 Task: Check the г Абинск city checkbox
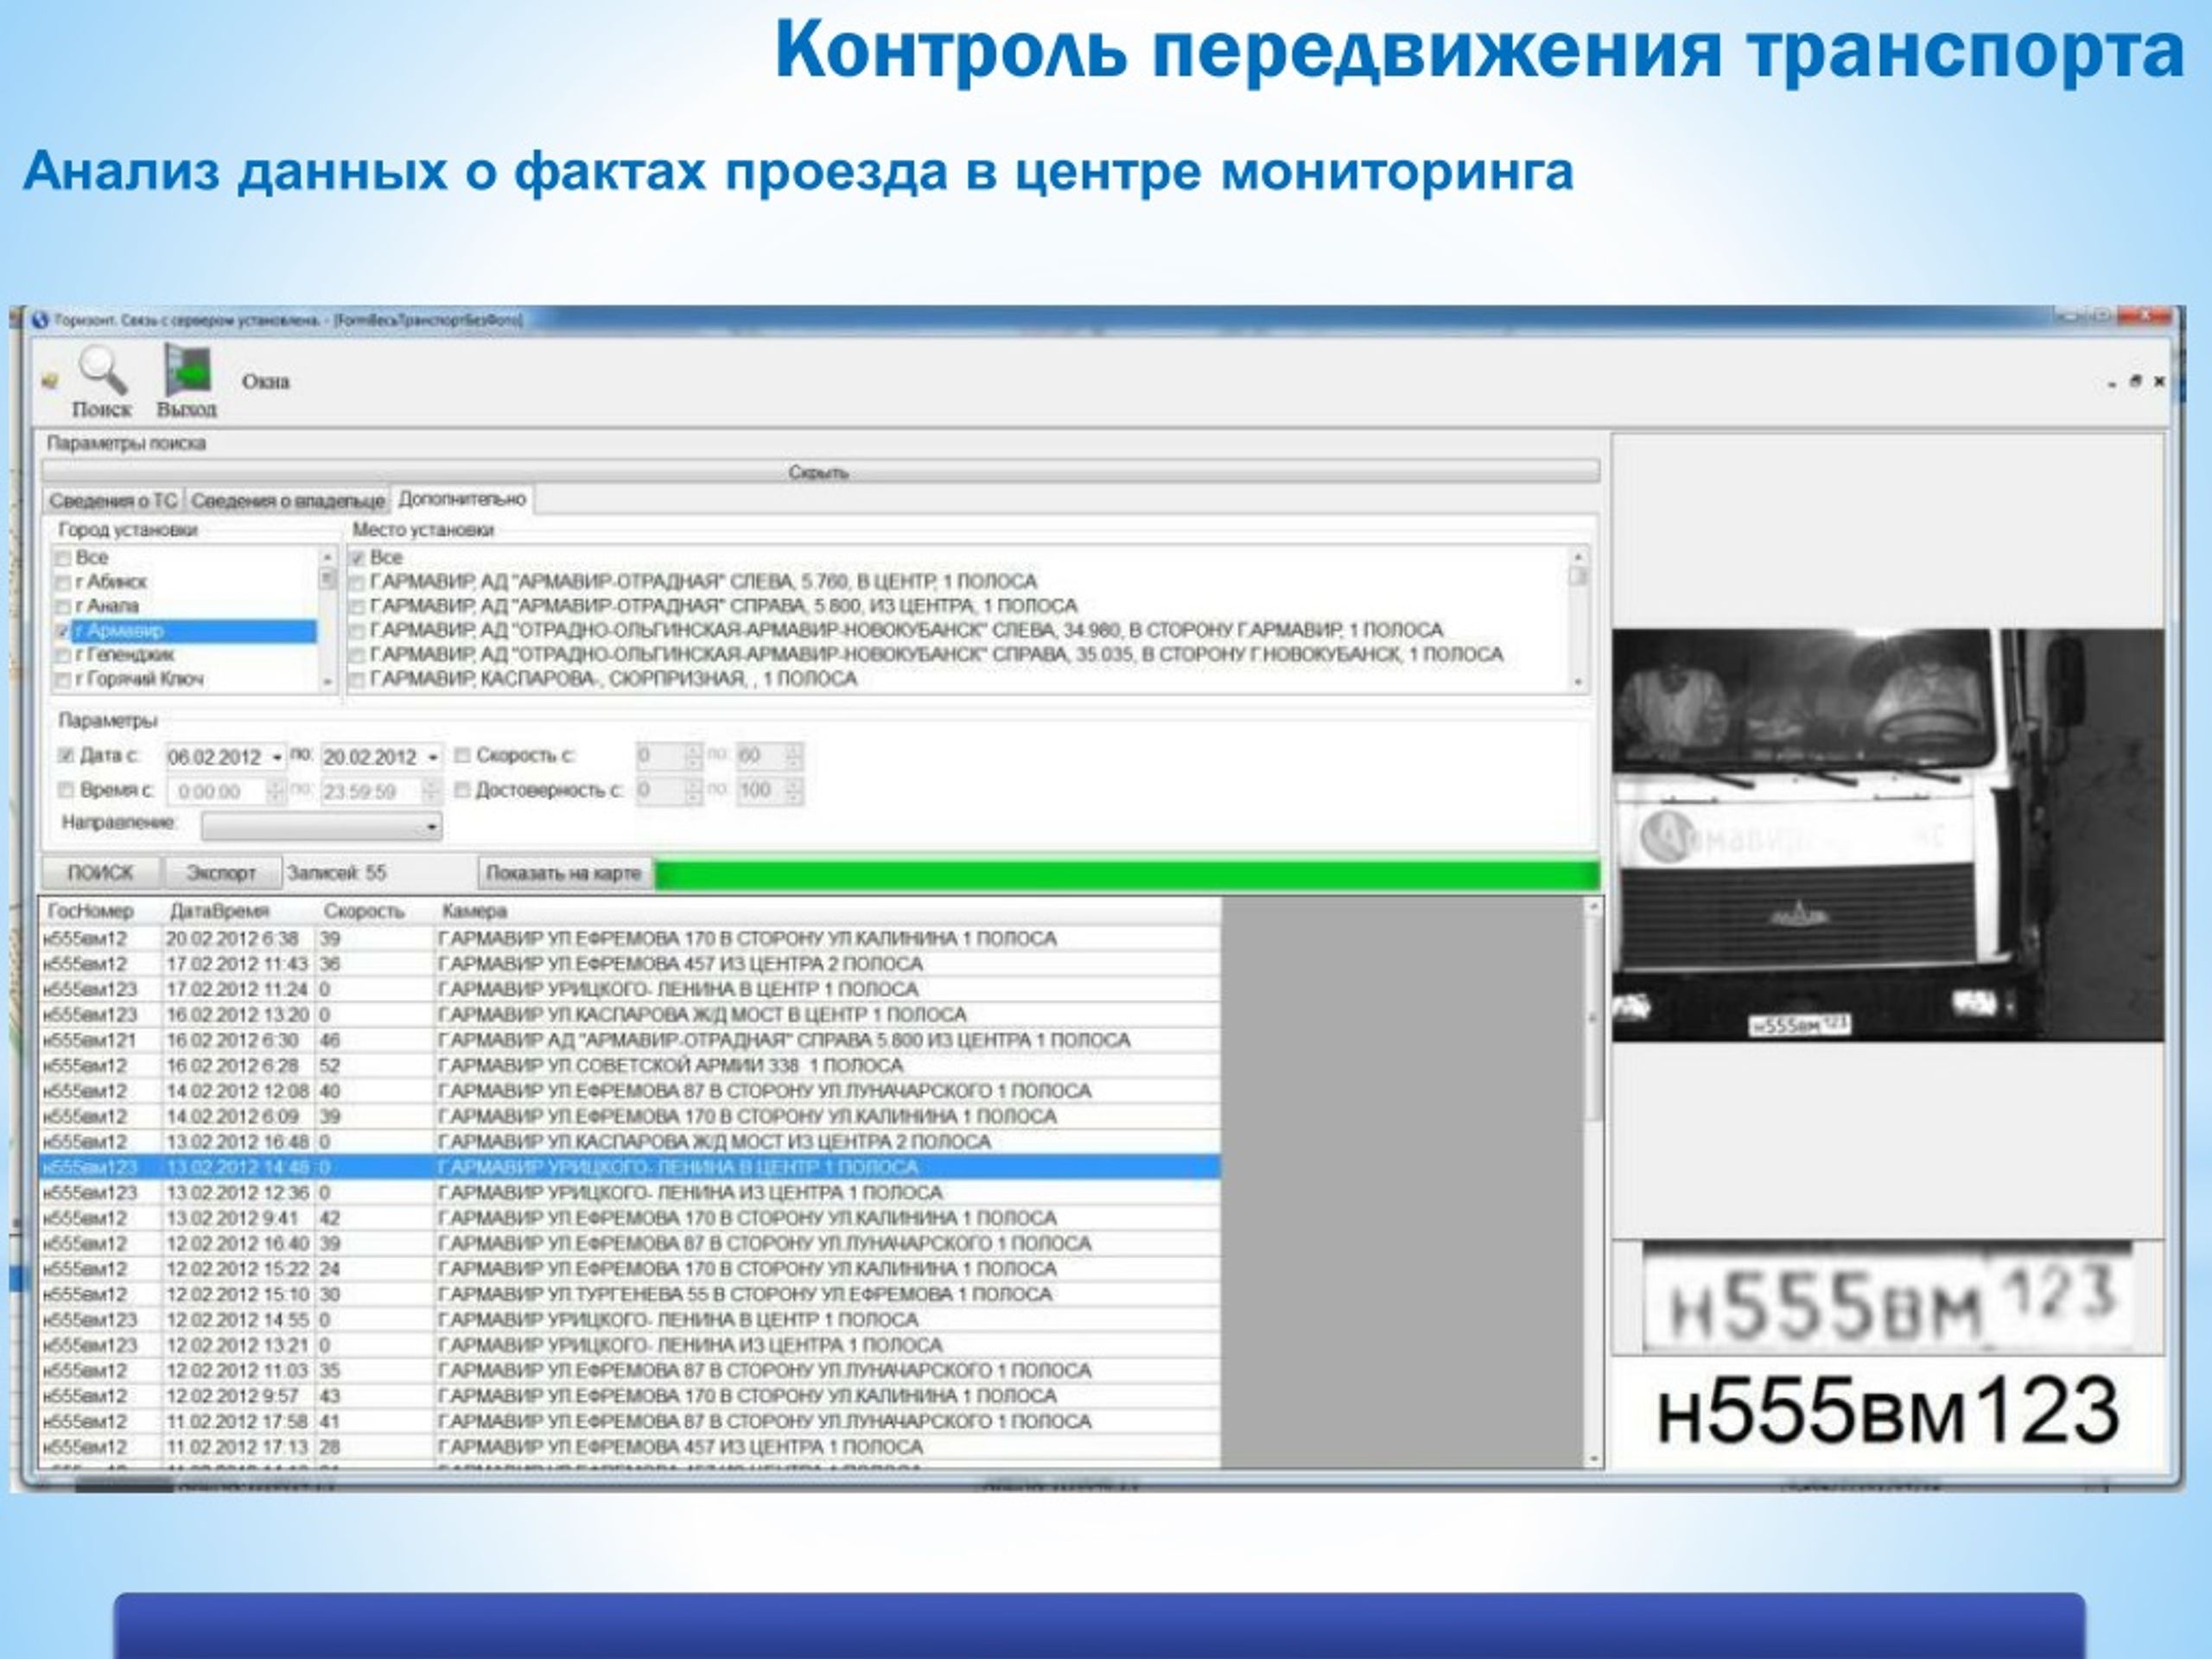(62, 582)
